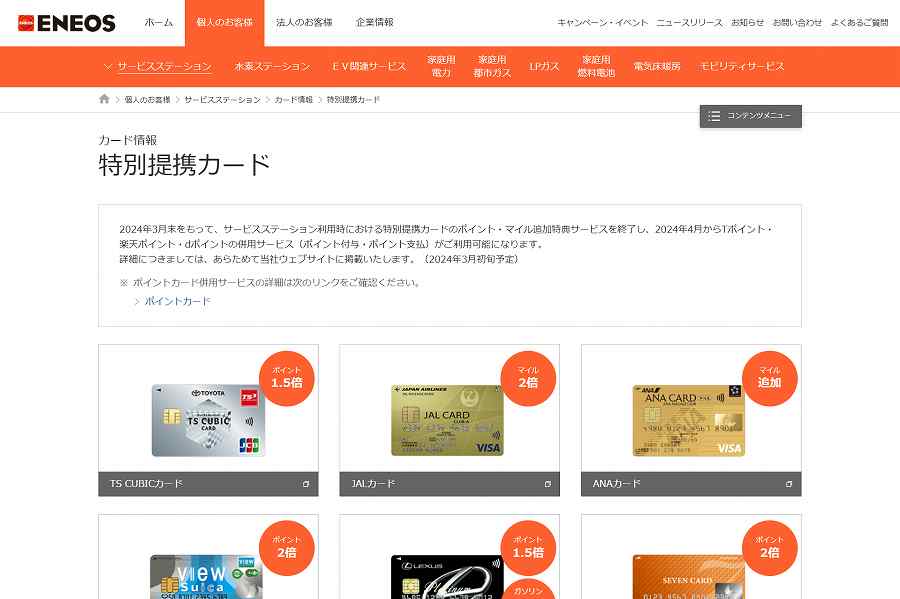
Task: Open the お問い合わせ link
Action: [797, 22]
